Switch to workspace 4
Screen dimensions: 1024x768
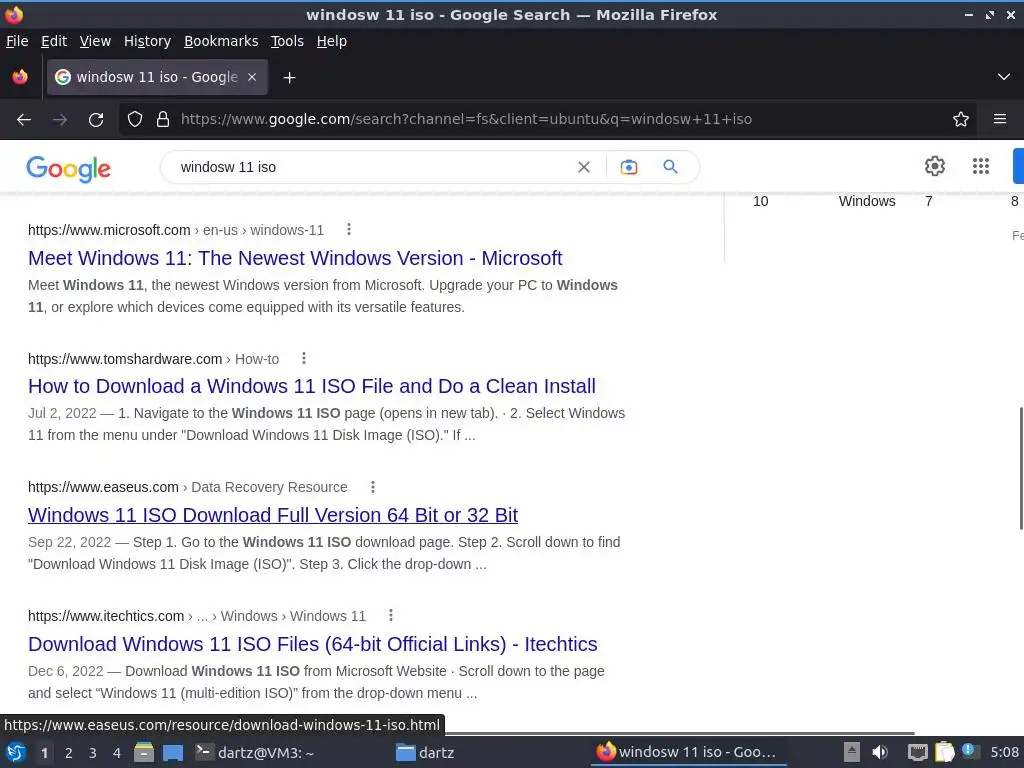tap(117, 753)
